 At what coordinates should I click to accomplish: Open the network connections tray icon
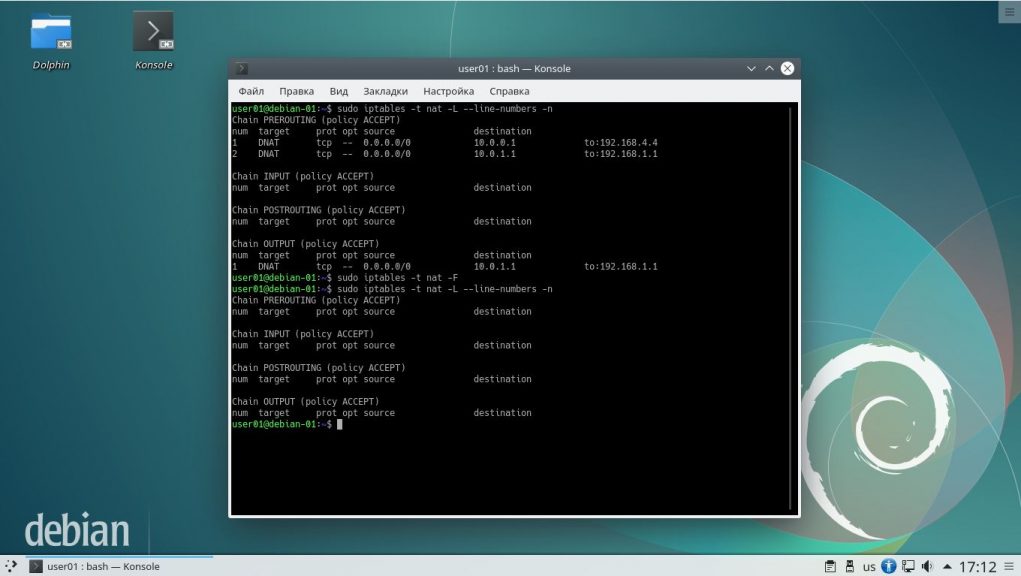908,566
